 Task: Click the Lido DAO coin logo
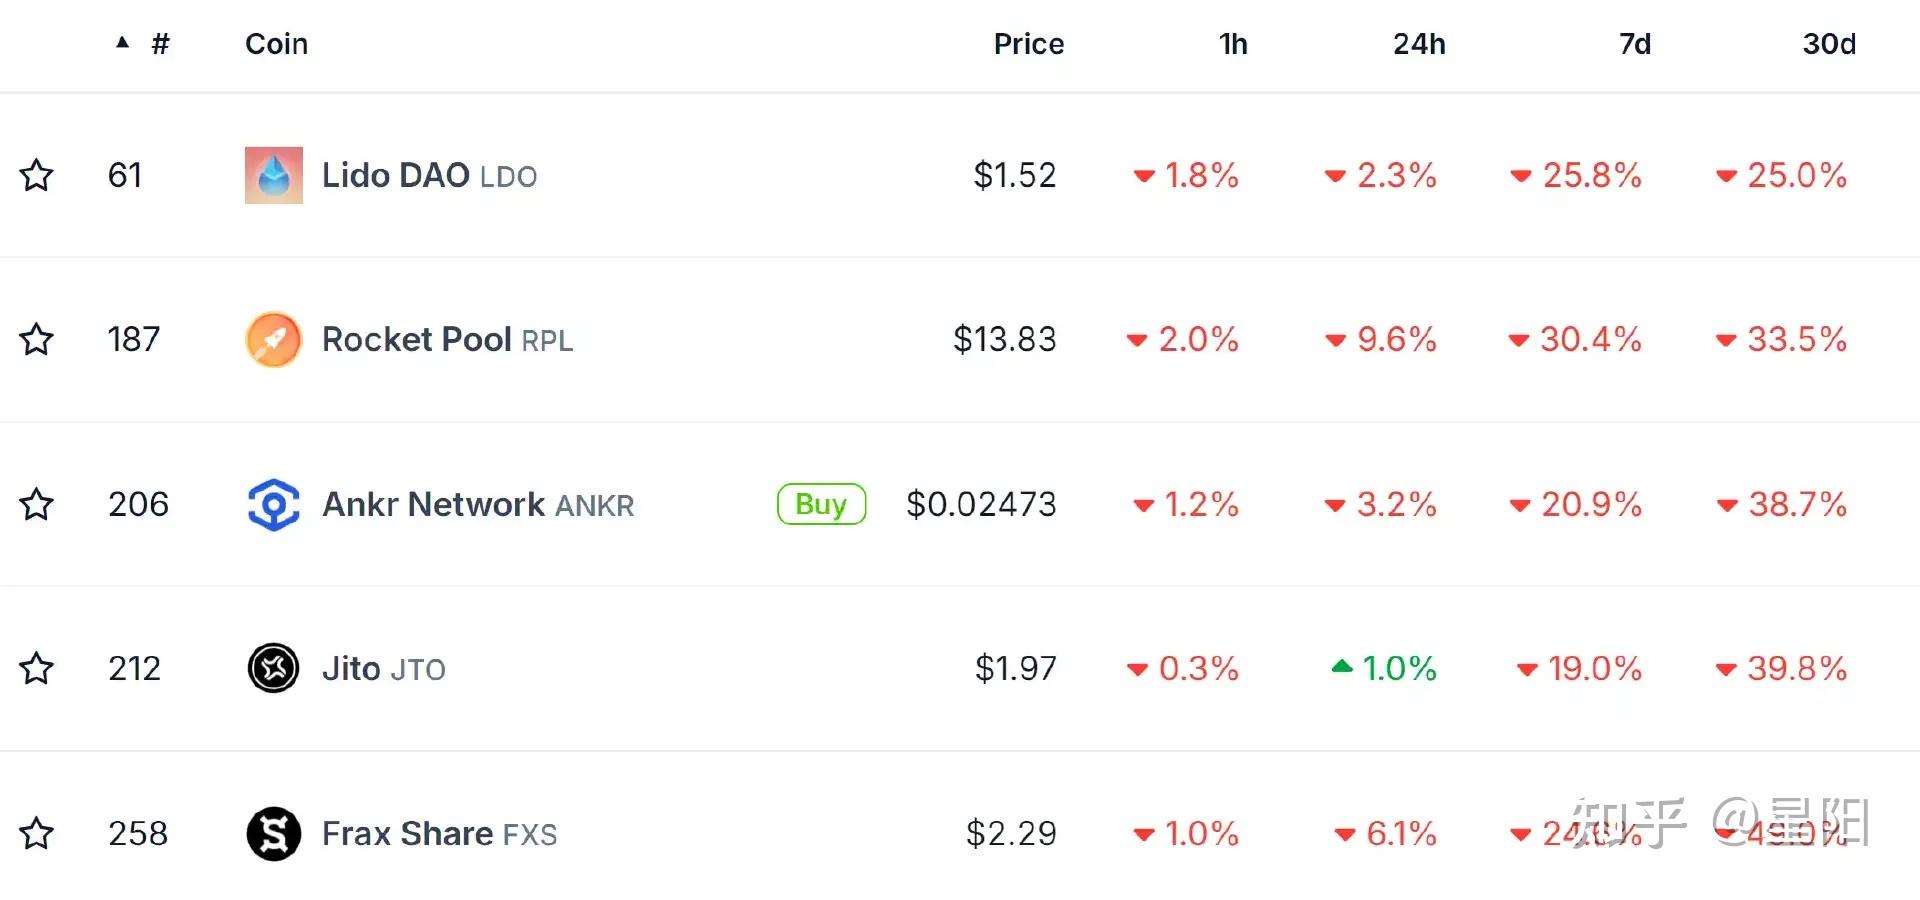(x=273, y=174)
